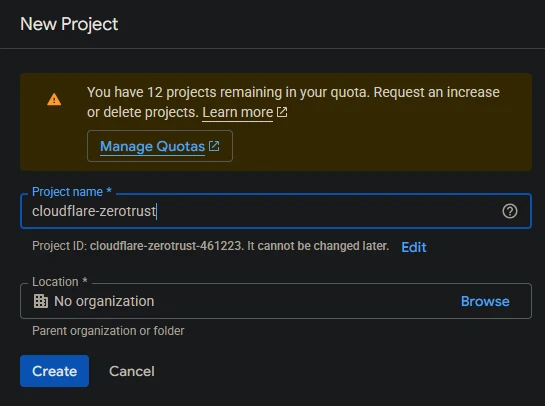Click the orange warning triangle icon
The image size is (545, 406).
point(54,99)
